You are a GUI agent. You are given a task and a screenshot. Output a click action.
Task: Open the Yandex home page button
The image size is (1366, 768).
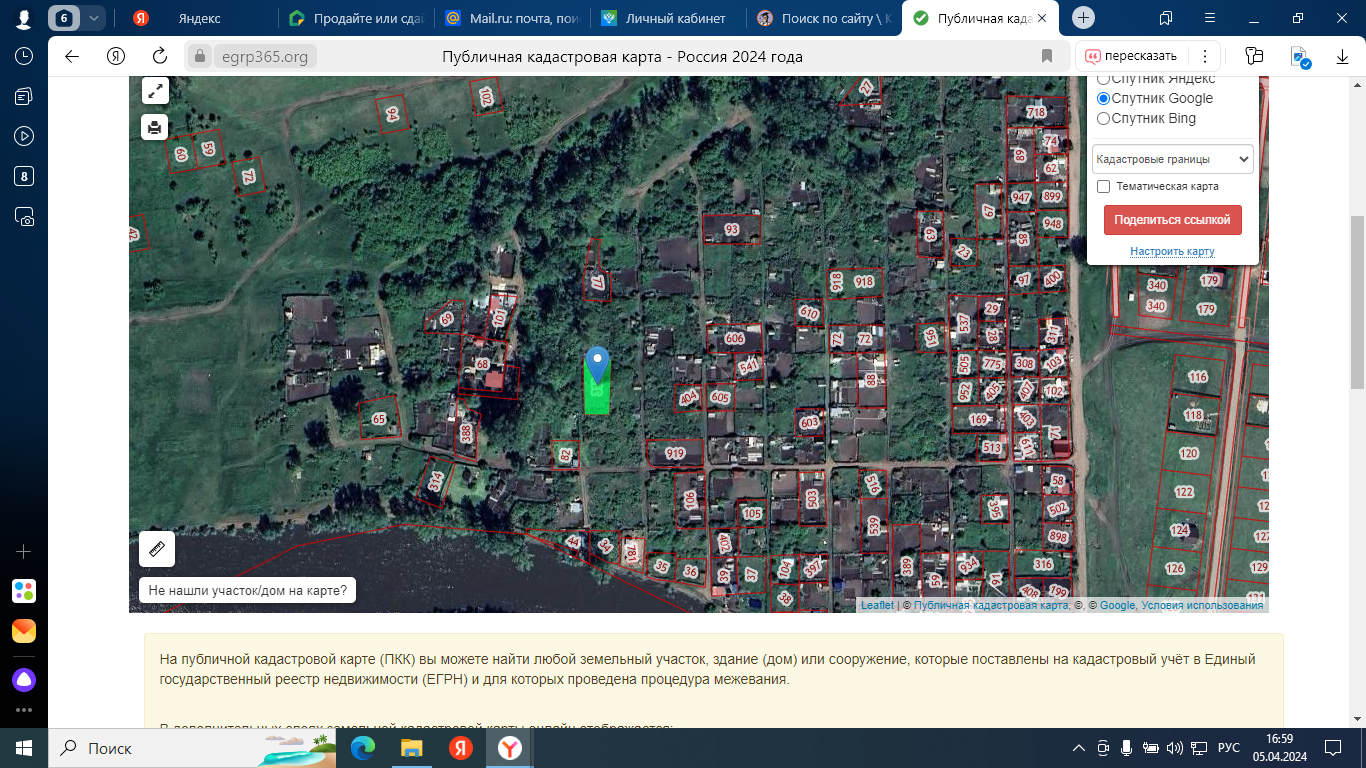[116, 56]
